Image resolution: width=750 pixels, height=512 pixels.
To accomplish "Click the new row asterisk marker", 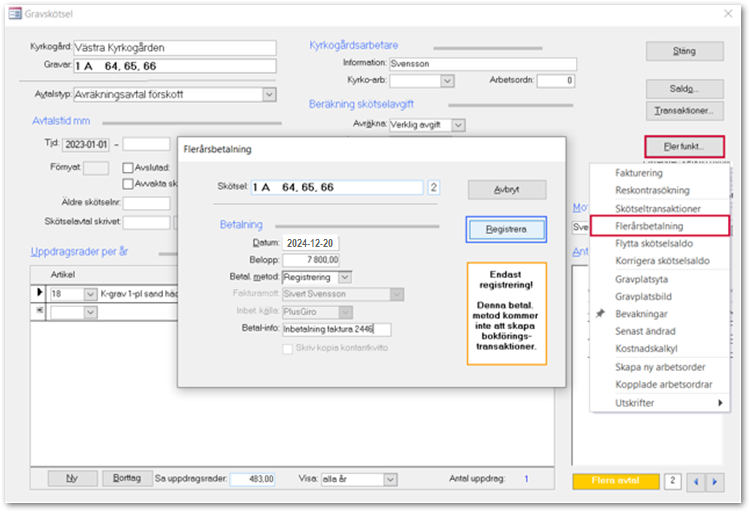I will [x=39, y=312].
